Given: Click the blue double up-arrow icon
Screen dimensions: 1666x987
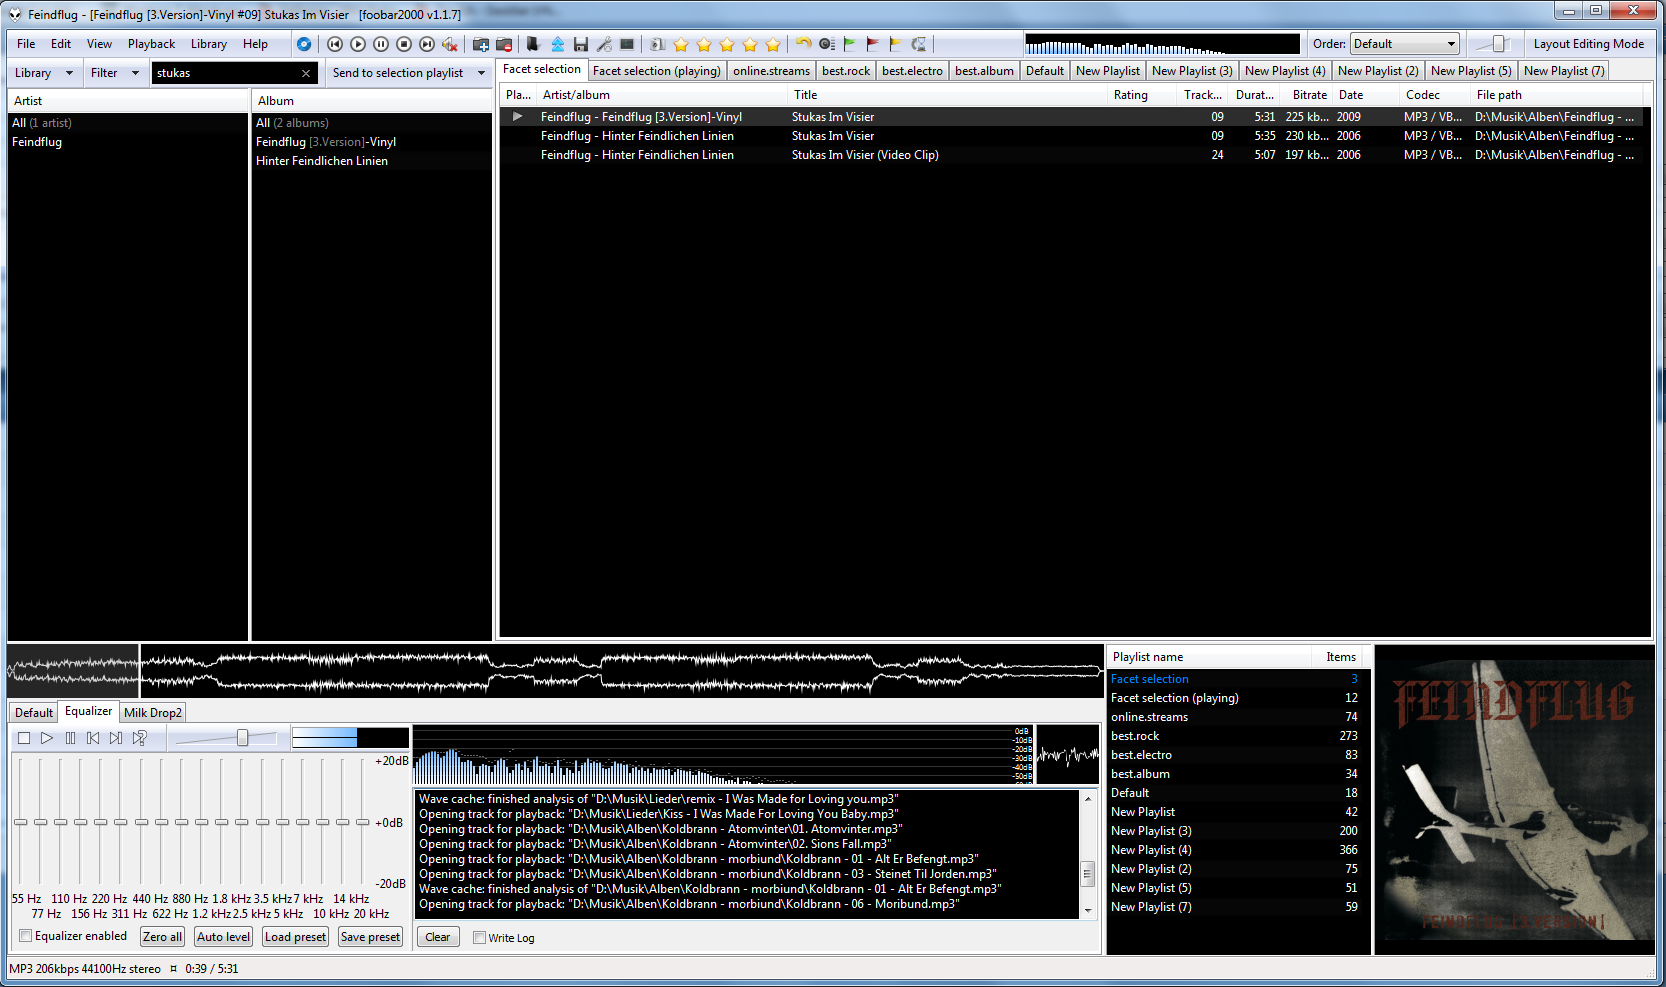Looking at the screenshot, I should (x=557, y=44).
